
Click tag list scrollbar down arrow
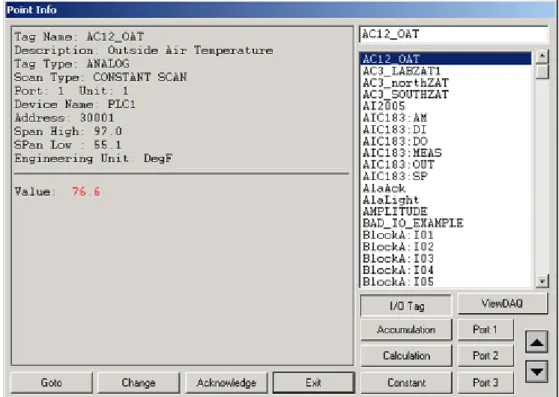click(542, 281)
